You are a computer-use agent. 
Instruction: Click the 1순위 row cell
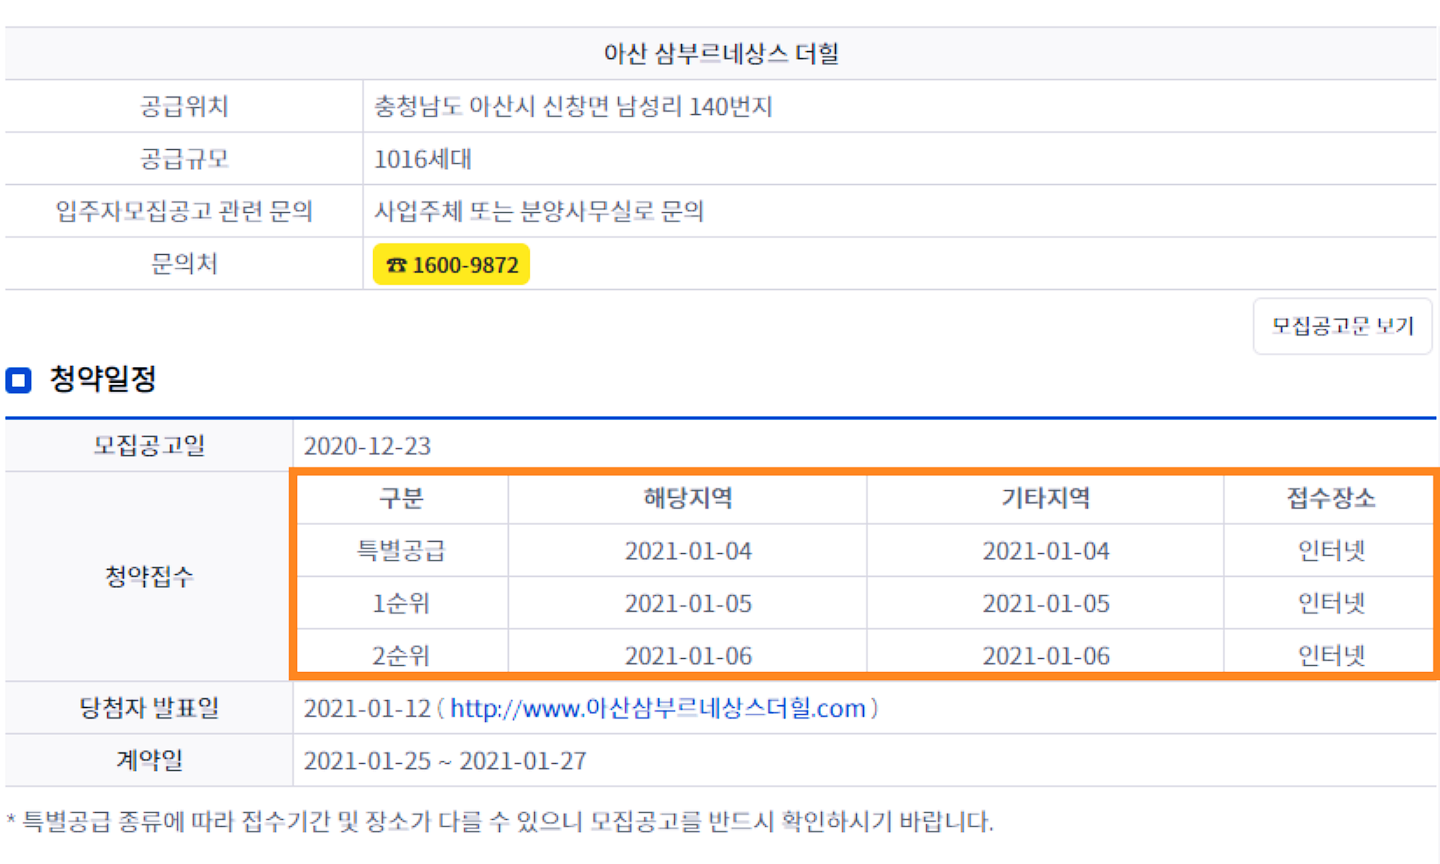(x=401, y=603)
